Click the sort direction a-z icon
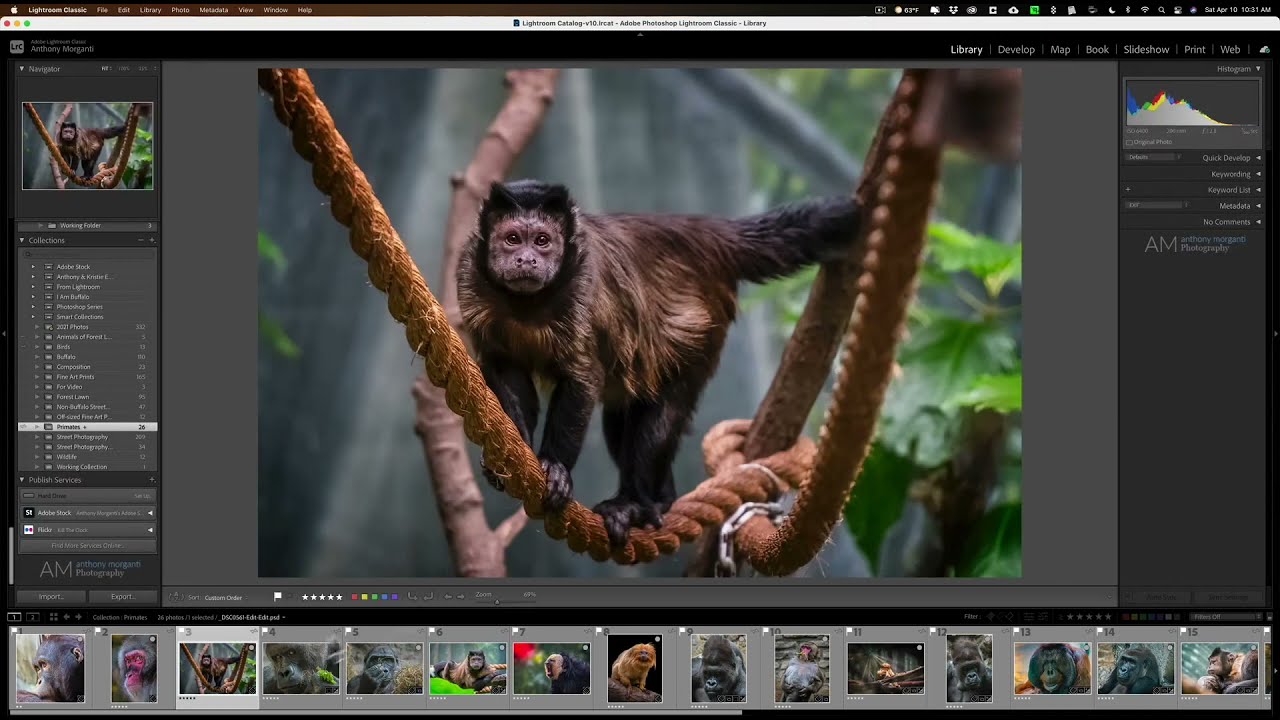The image size is (1280, 720). pyautogui.click(x=175, y=597)
